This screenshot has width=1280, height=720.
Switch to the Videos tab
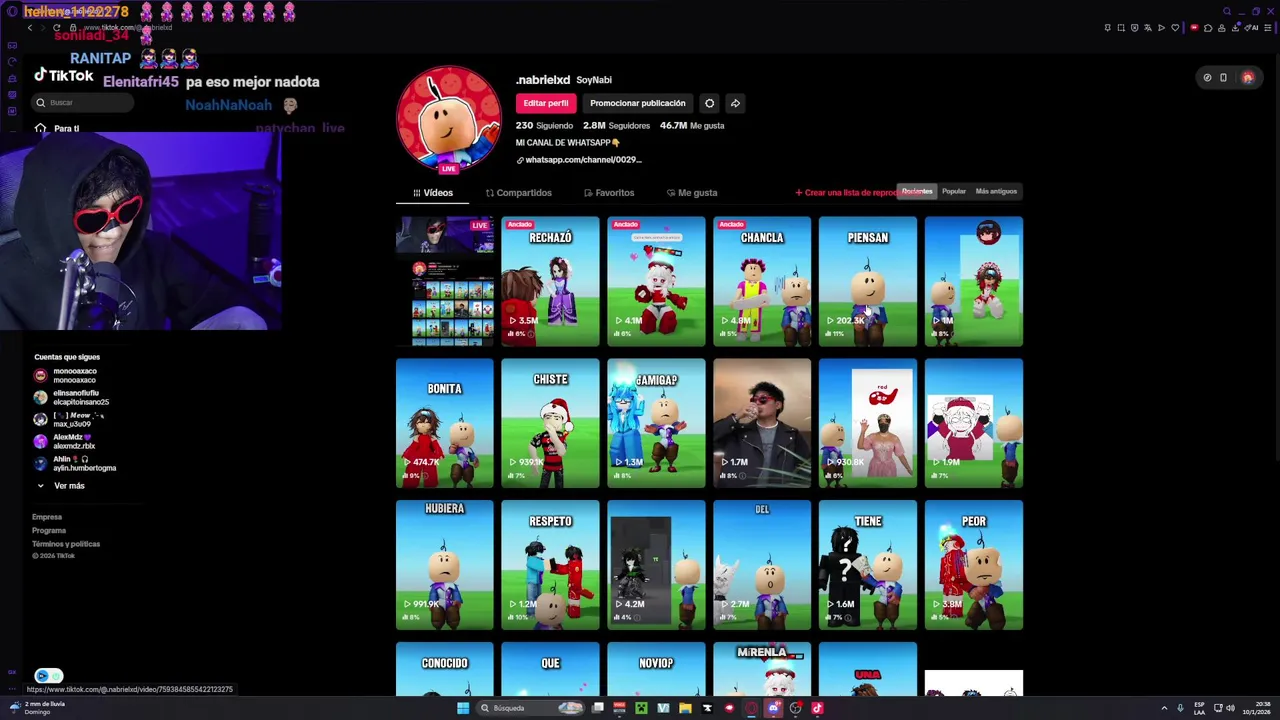[433, 193]
